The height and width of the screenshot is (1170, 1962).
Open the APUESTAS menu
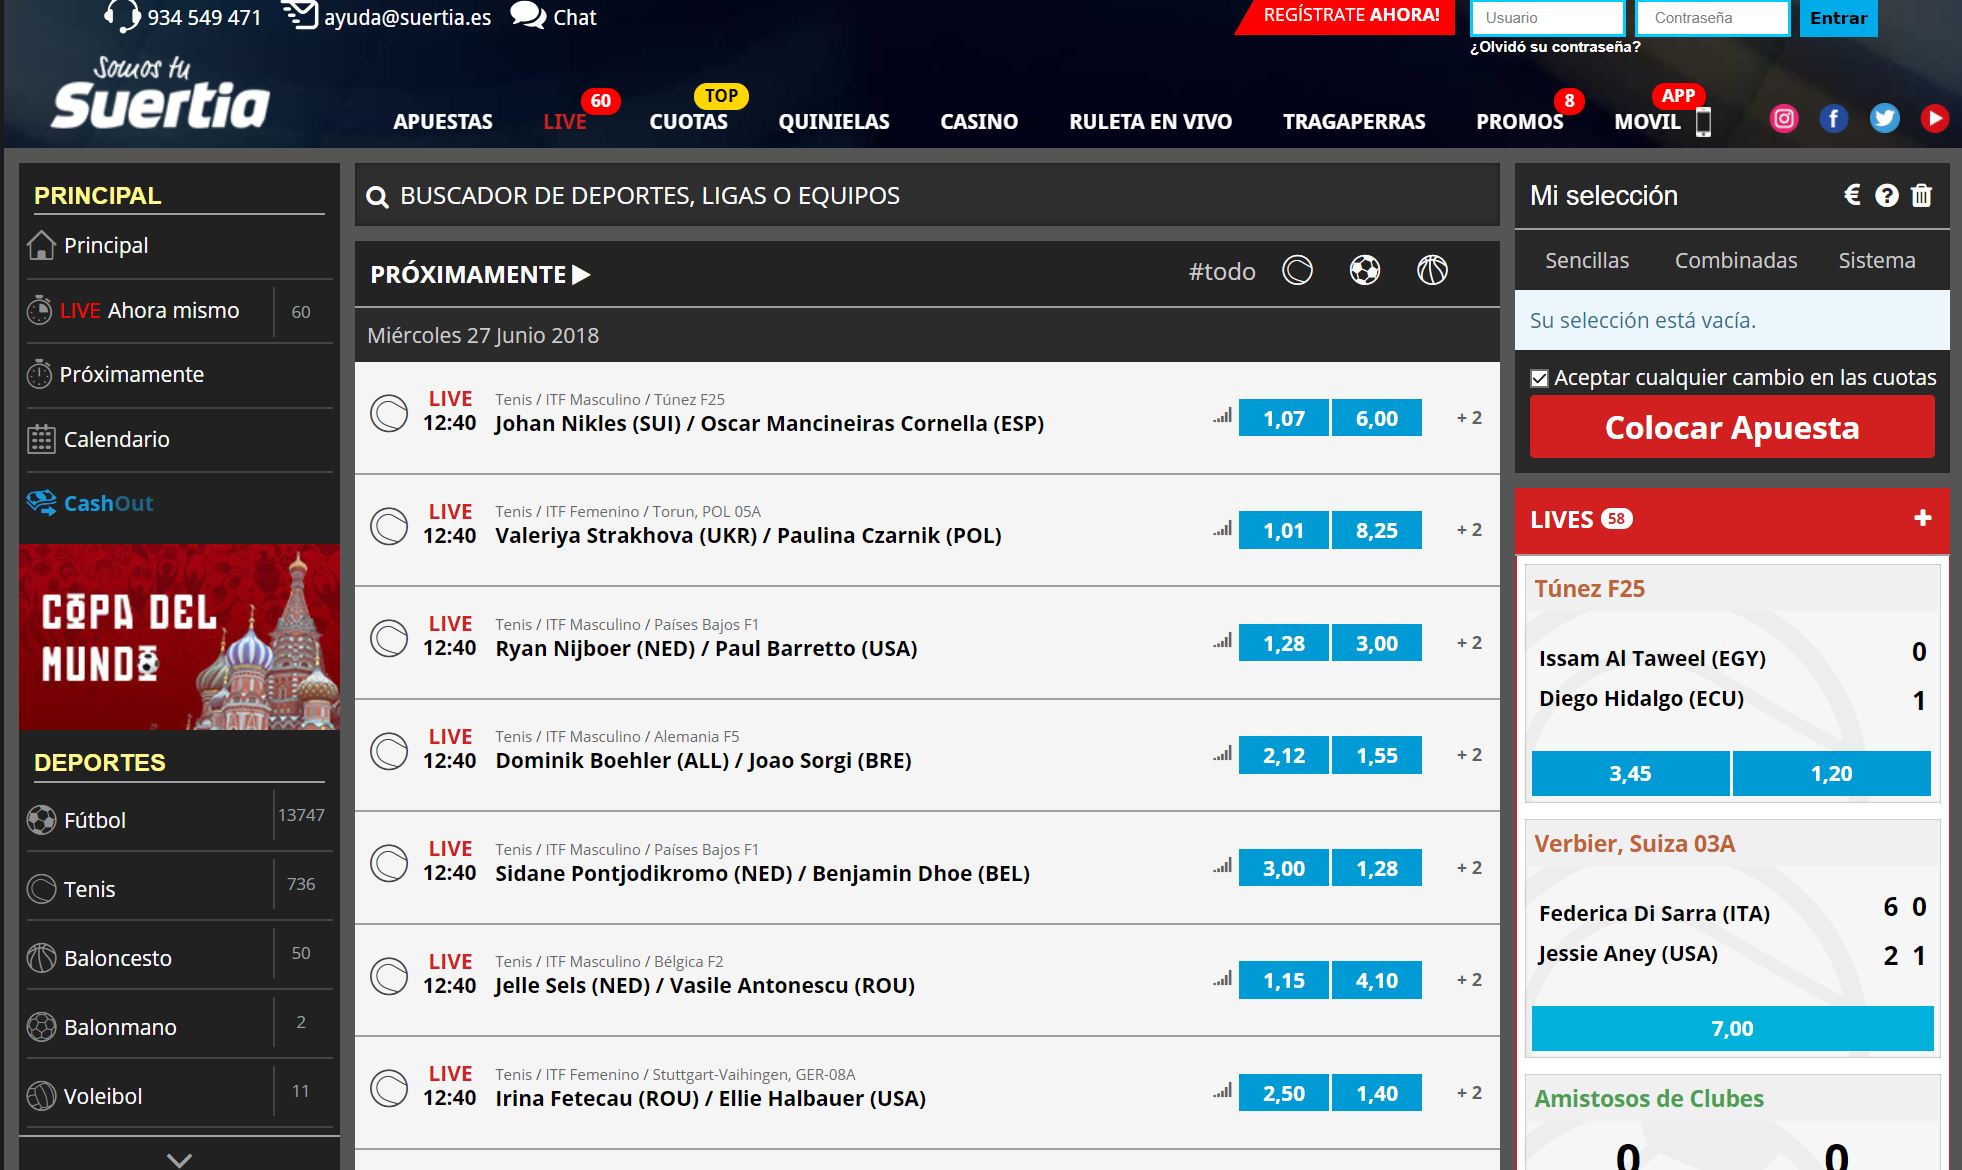(443, 122)
